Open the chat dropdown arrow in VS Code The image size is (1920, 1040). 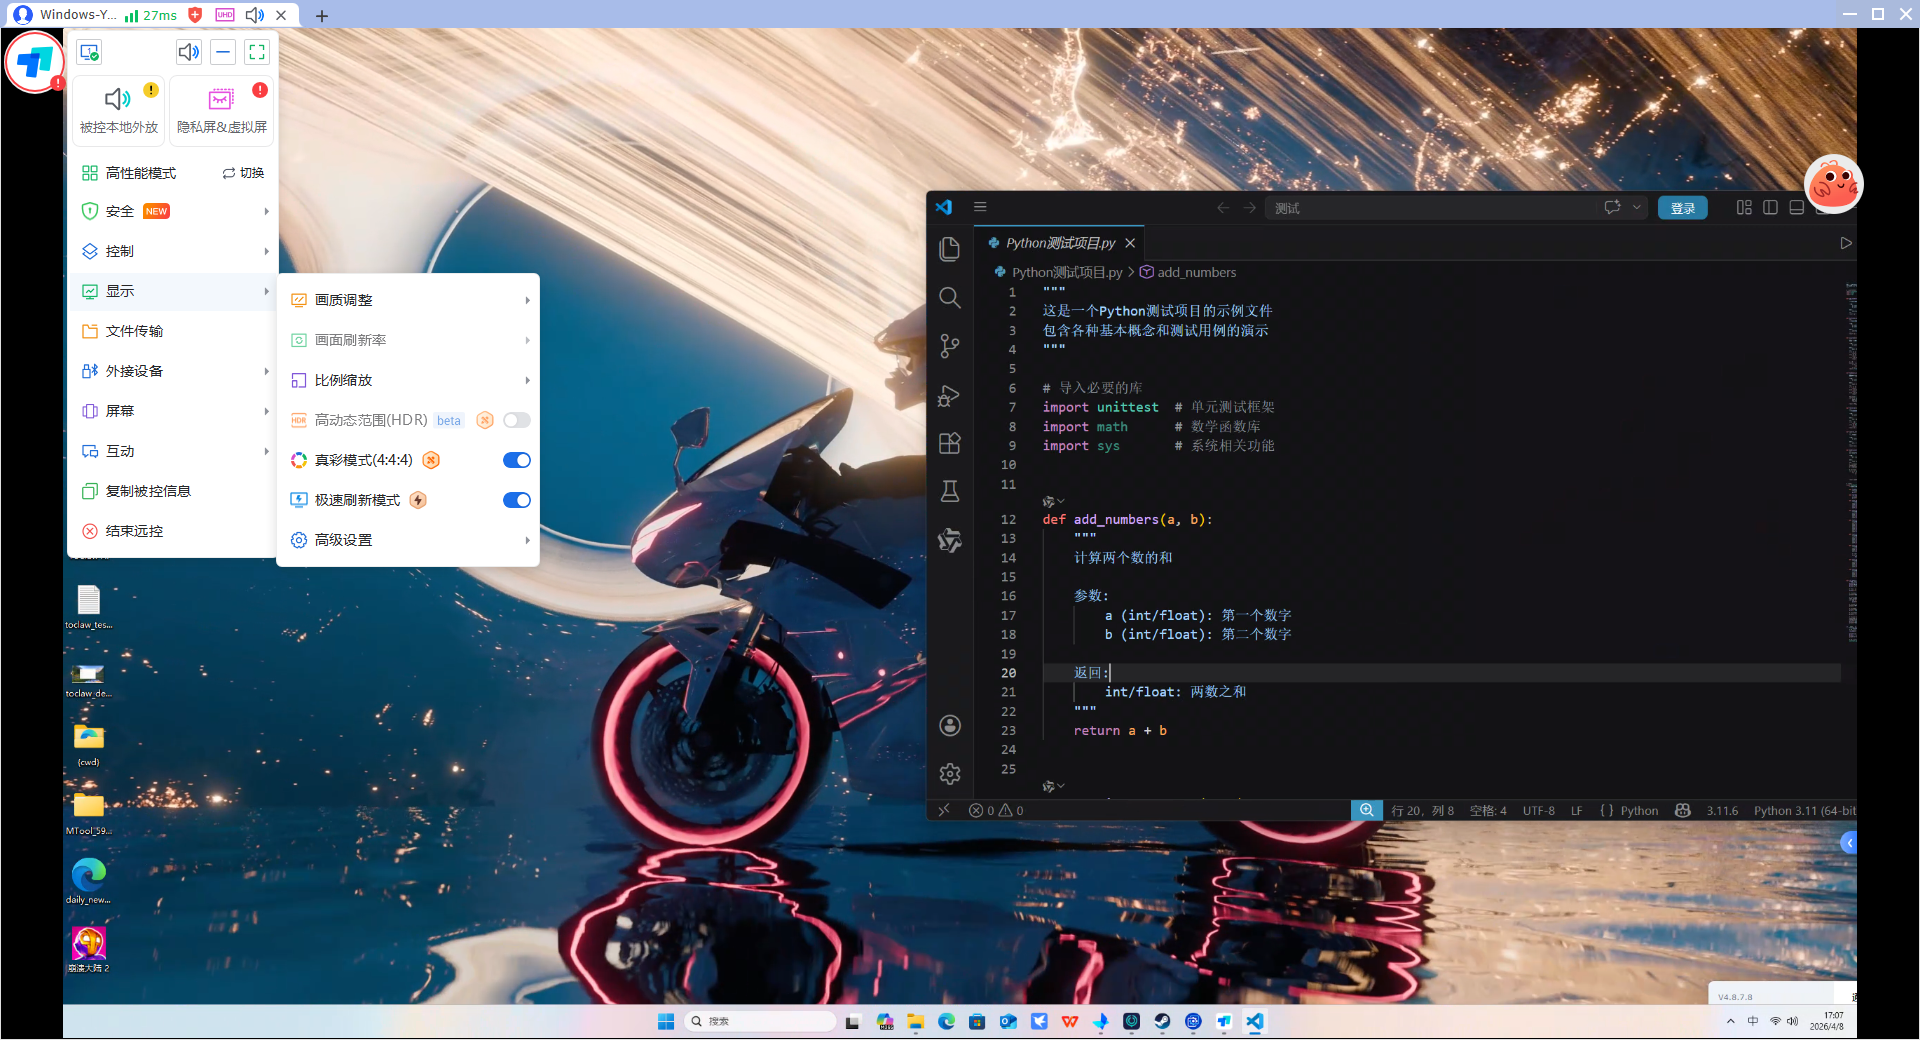(x=1636, y=207)
